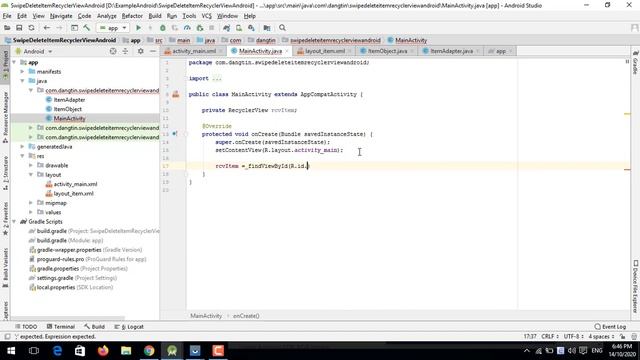Open the Analyze menu

coord(107,16)
